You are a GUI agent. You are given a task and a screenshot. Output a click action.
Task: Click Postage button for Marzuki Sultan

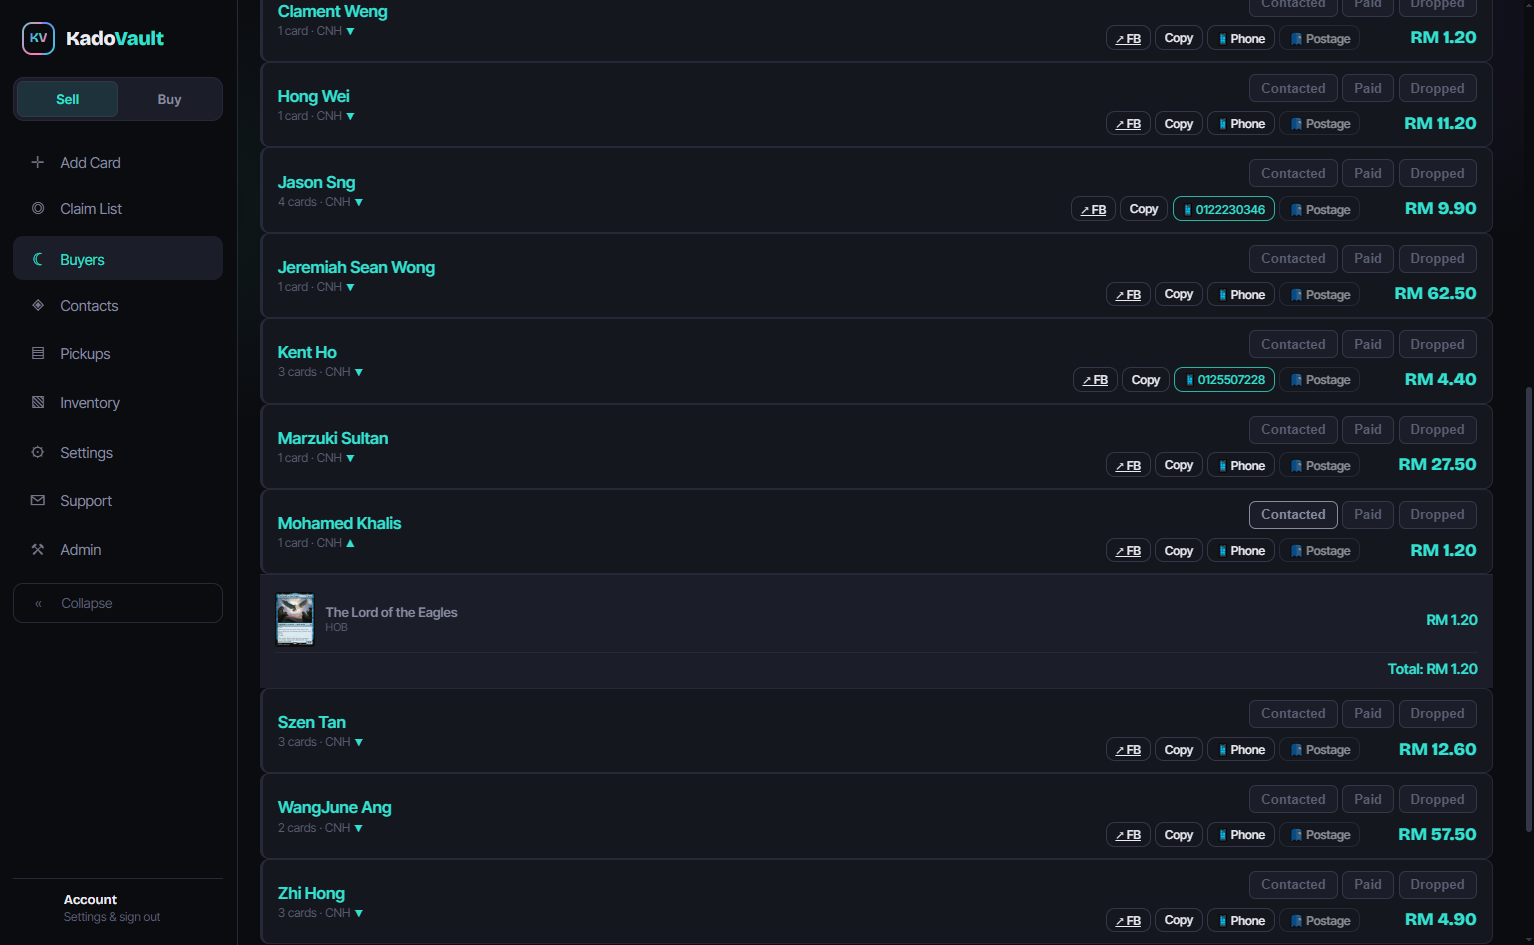pyautogui.click(x=1320, y=466)
